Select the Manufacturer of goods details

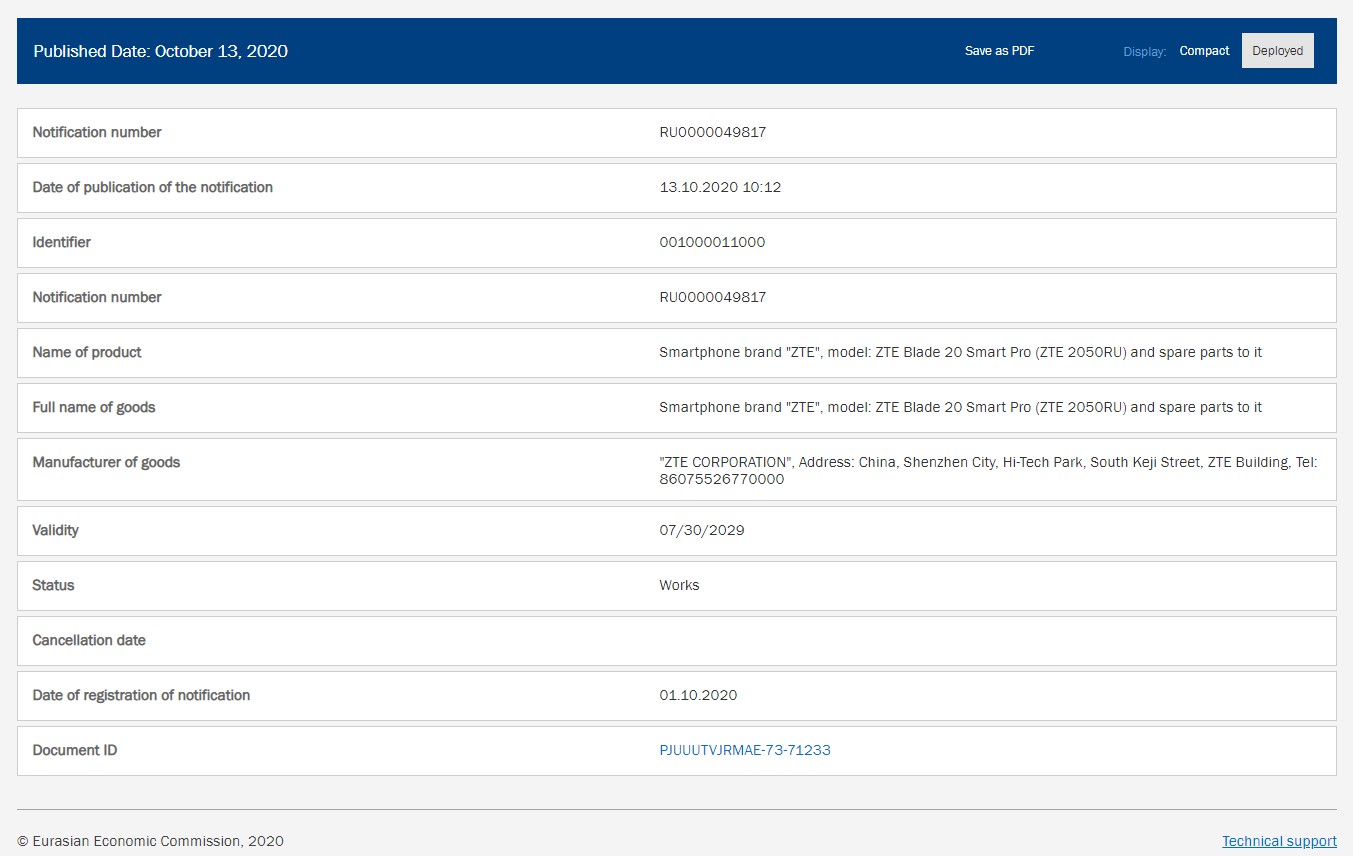[x=676, y=469]
